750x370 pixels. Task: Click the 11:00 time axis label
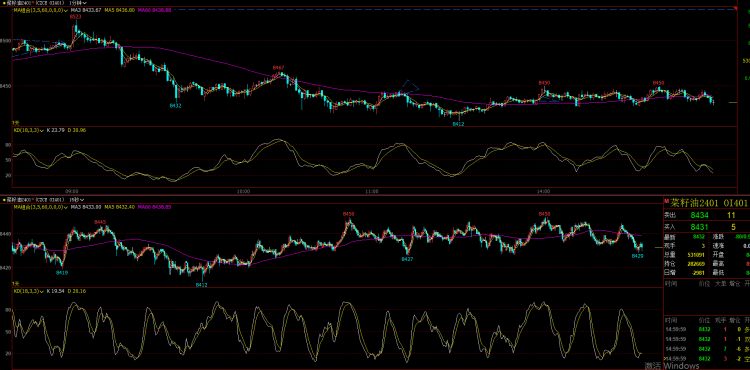pos(371,191)
